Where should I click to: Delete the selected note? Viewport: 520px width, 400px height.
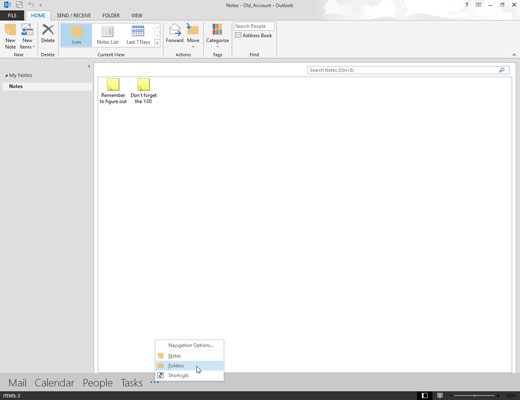[48, 34]
